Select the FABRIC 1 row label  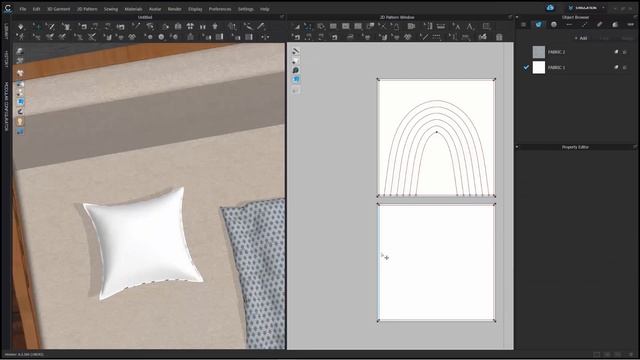point(556,67)
